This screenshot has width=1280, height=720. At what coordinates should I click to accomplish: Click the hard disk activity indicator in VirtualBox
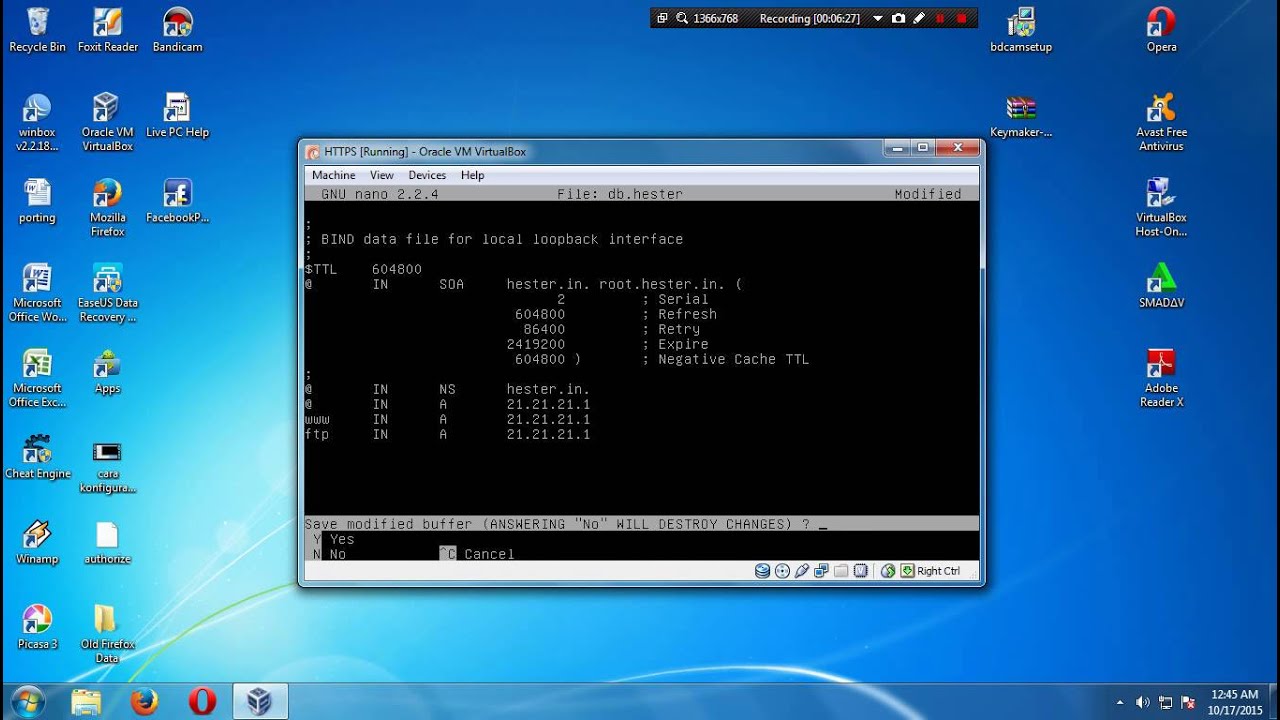coord(762,571)
